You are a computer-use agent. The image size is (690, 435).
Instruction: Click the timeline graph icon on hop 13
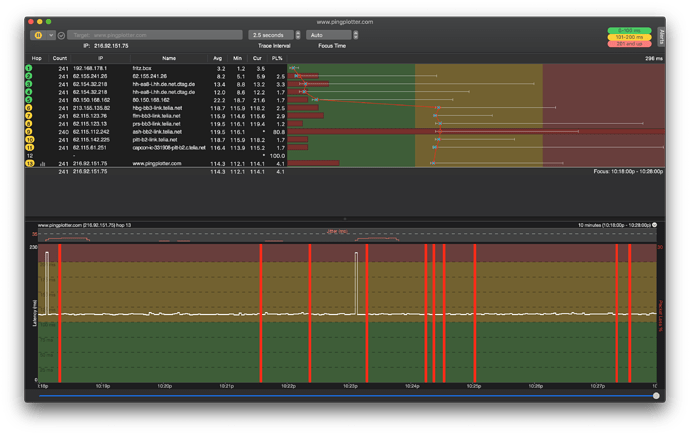[43, 164]
